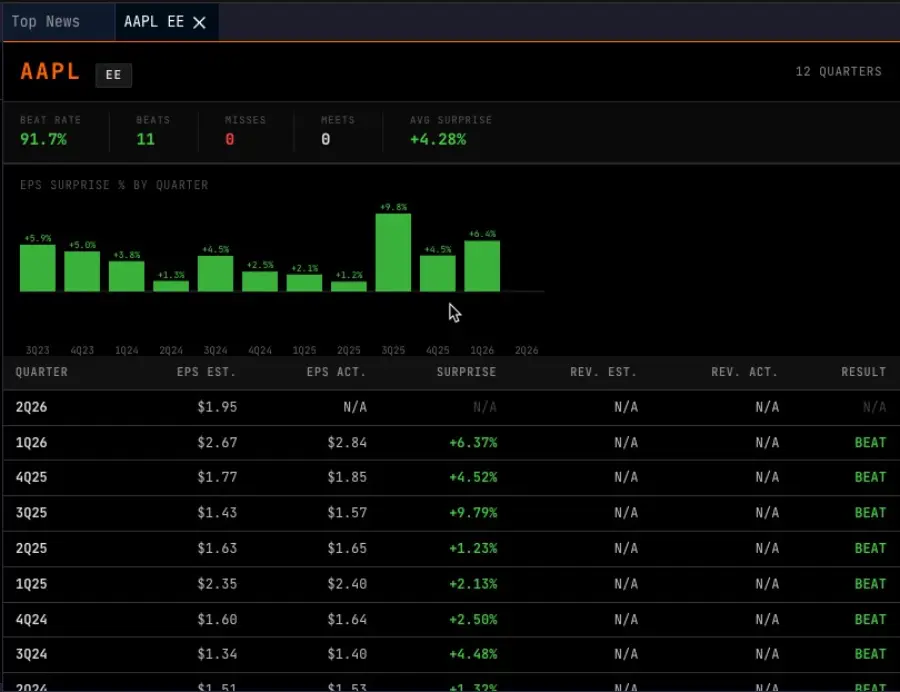Screen dimensions: 900x692
Task: Click the Beat Rate stat showing 91.7%
Action: [50, 130]
